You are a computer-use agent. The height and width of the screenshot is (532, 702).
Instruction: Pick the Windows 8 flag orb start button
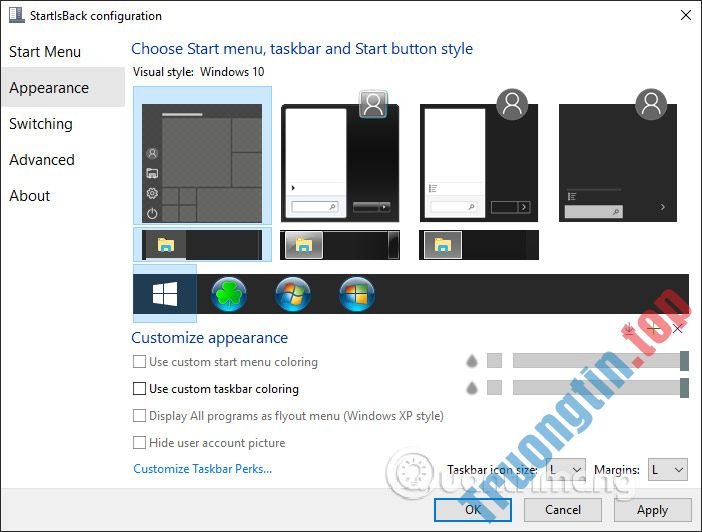coord(357,294)
